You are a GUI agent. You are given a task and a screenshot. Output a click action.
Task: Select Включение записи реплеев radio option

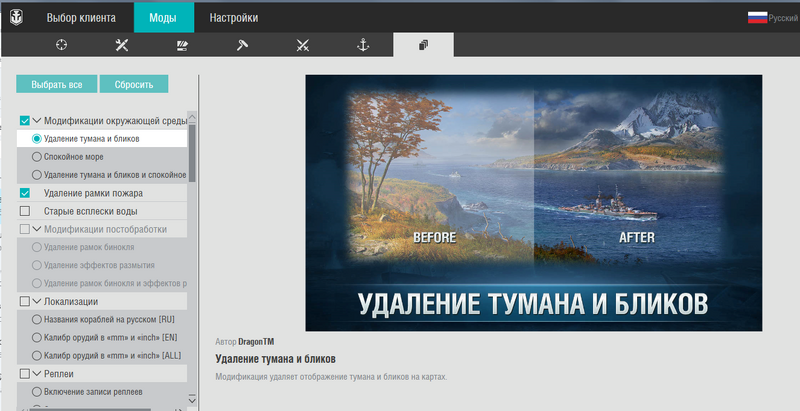(x=37, y=392)
